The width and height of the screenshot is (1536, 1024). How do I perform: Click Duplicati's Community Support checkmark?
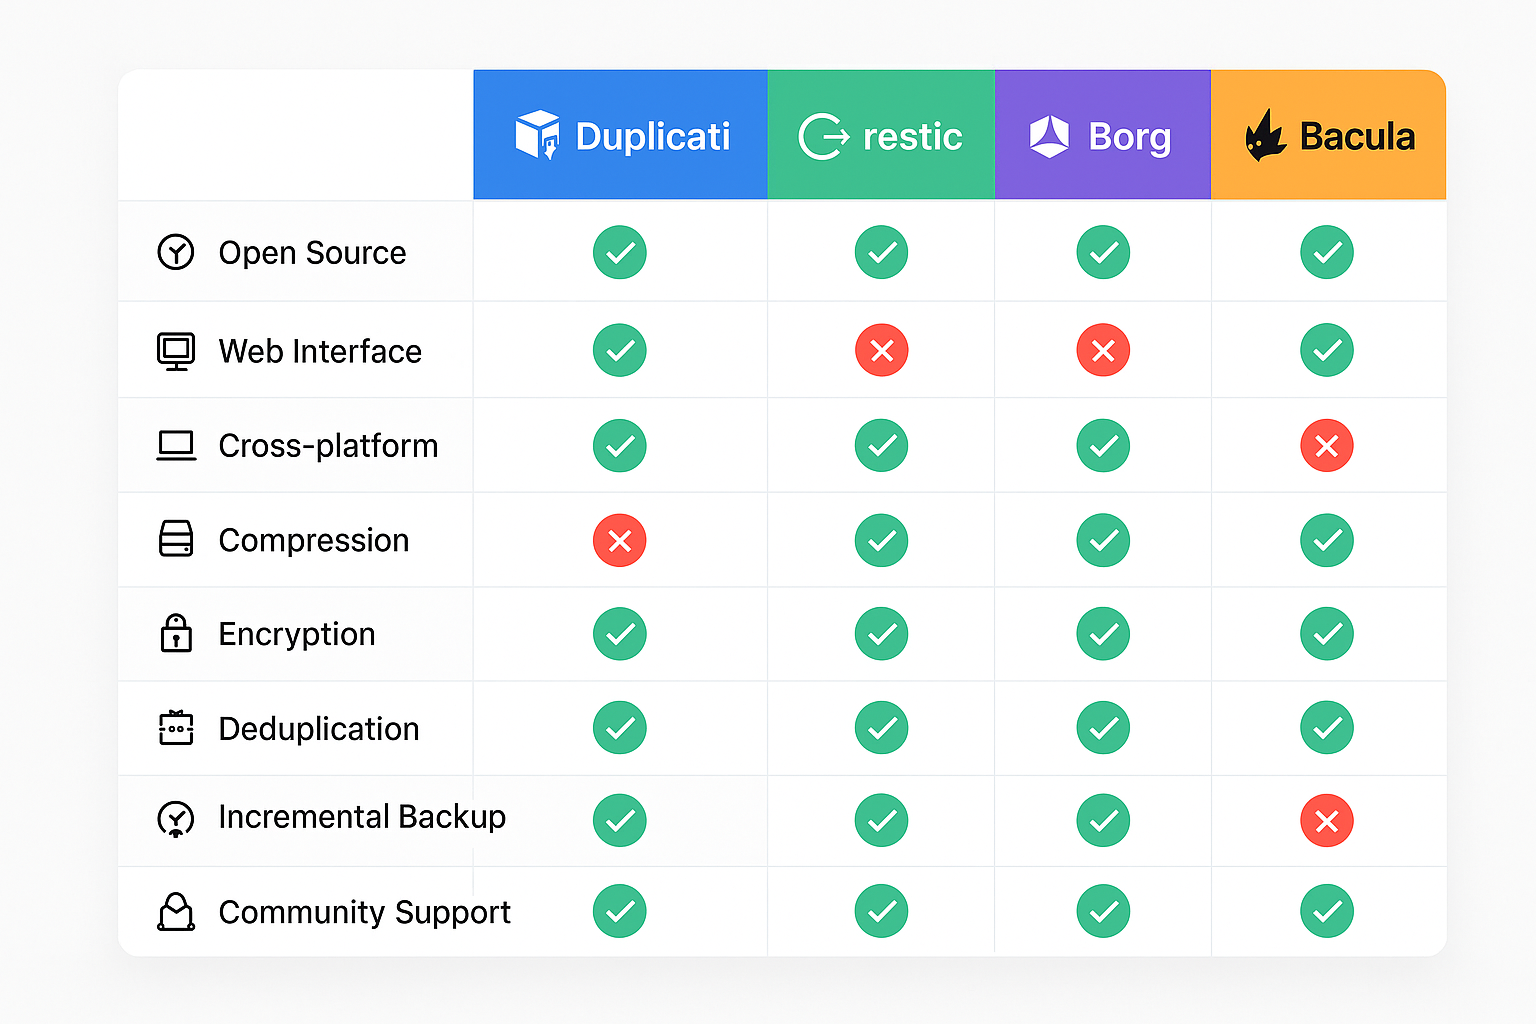620,911
